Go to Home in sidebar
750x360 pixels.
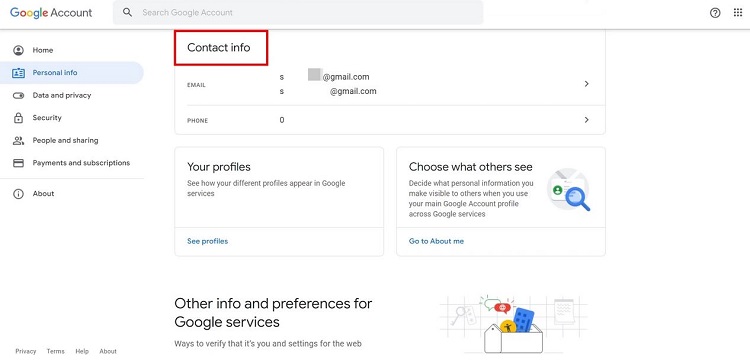43,50
